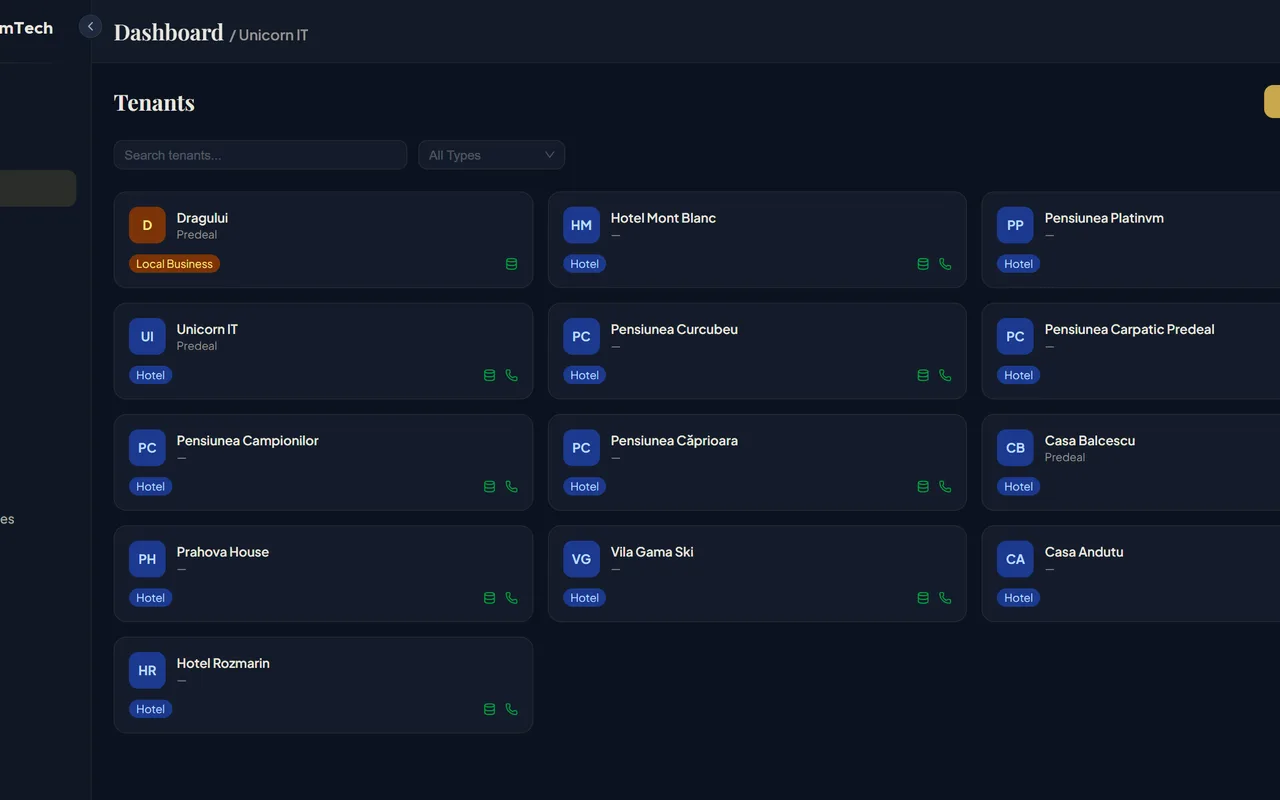The width and height of the screenshot is (1280, 800).
Task: Click the Unicorn IT breadcrumb link
Action: tap(273, 35)
